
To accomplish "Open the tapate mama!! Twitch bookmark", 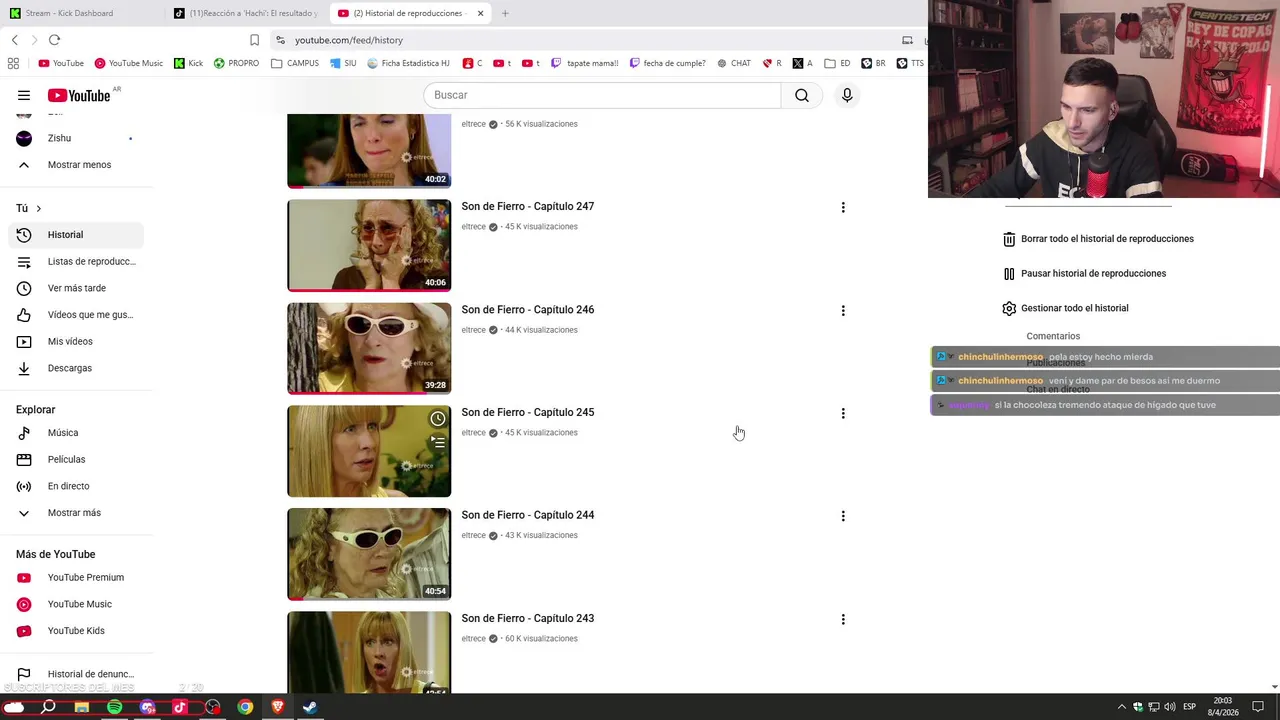I will pos(585,63).
